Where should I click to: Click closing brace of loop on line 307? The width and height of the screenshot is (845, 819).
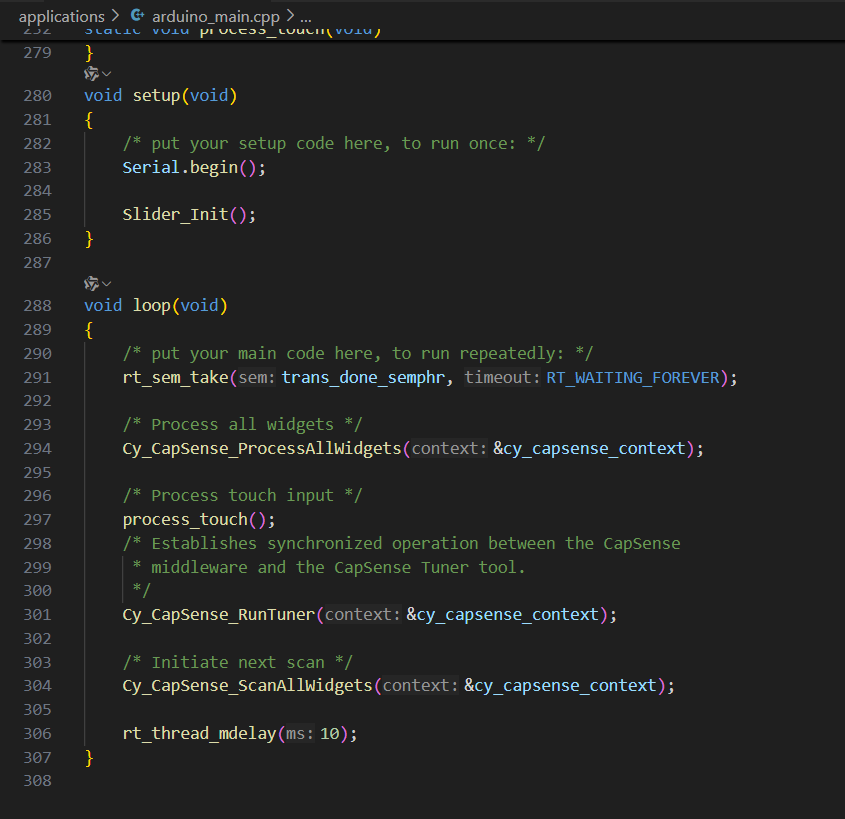click(x=89, y=758)
